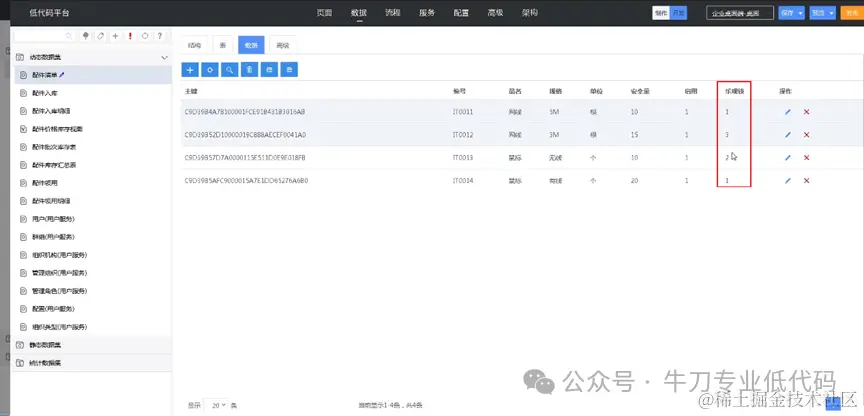Screen dimensions: 864x416
Task: Click the 安全量 column header
Action: (640, 91)
